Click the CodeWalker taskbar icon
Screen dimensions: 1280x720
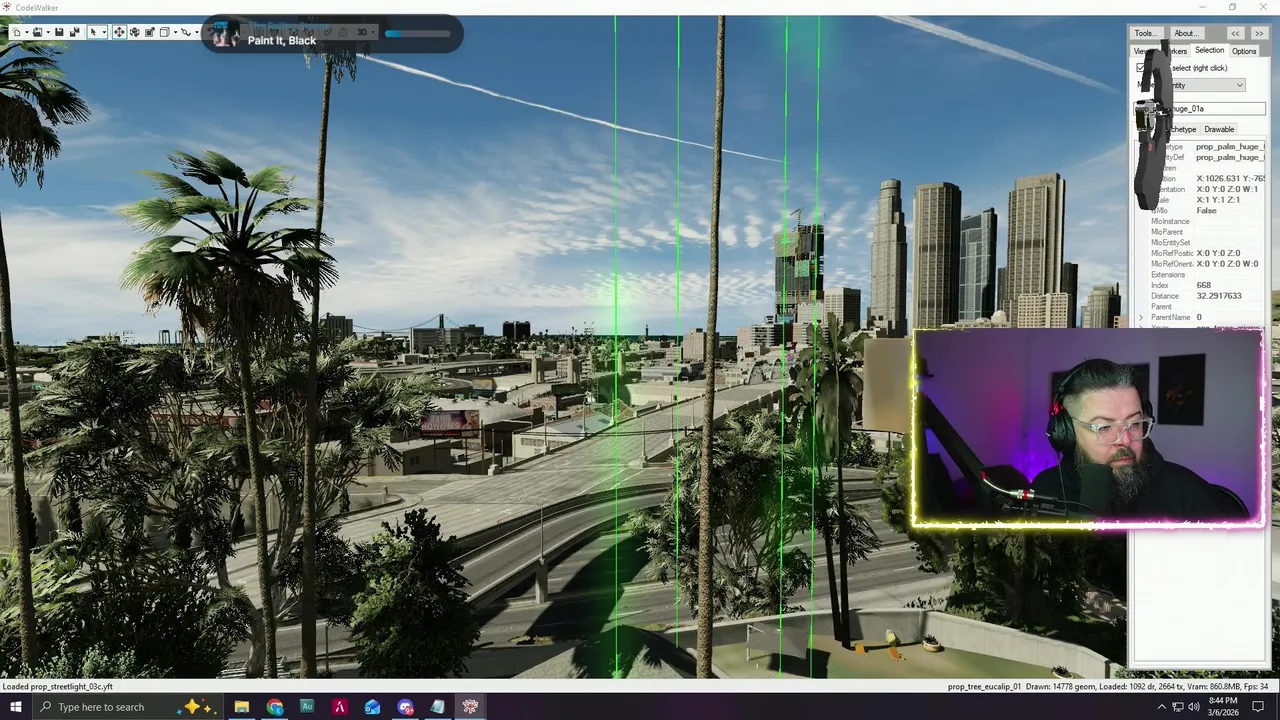point(470,707)
